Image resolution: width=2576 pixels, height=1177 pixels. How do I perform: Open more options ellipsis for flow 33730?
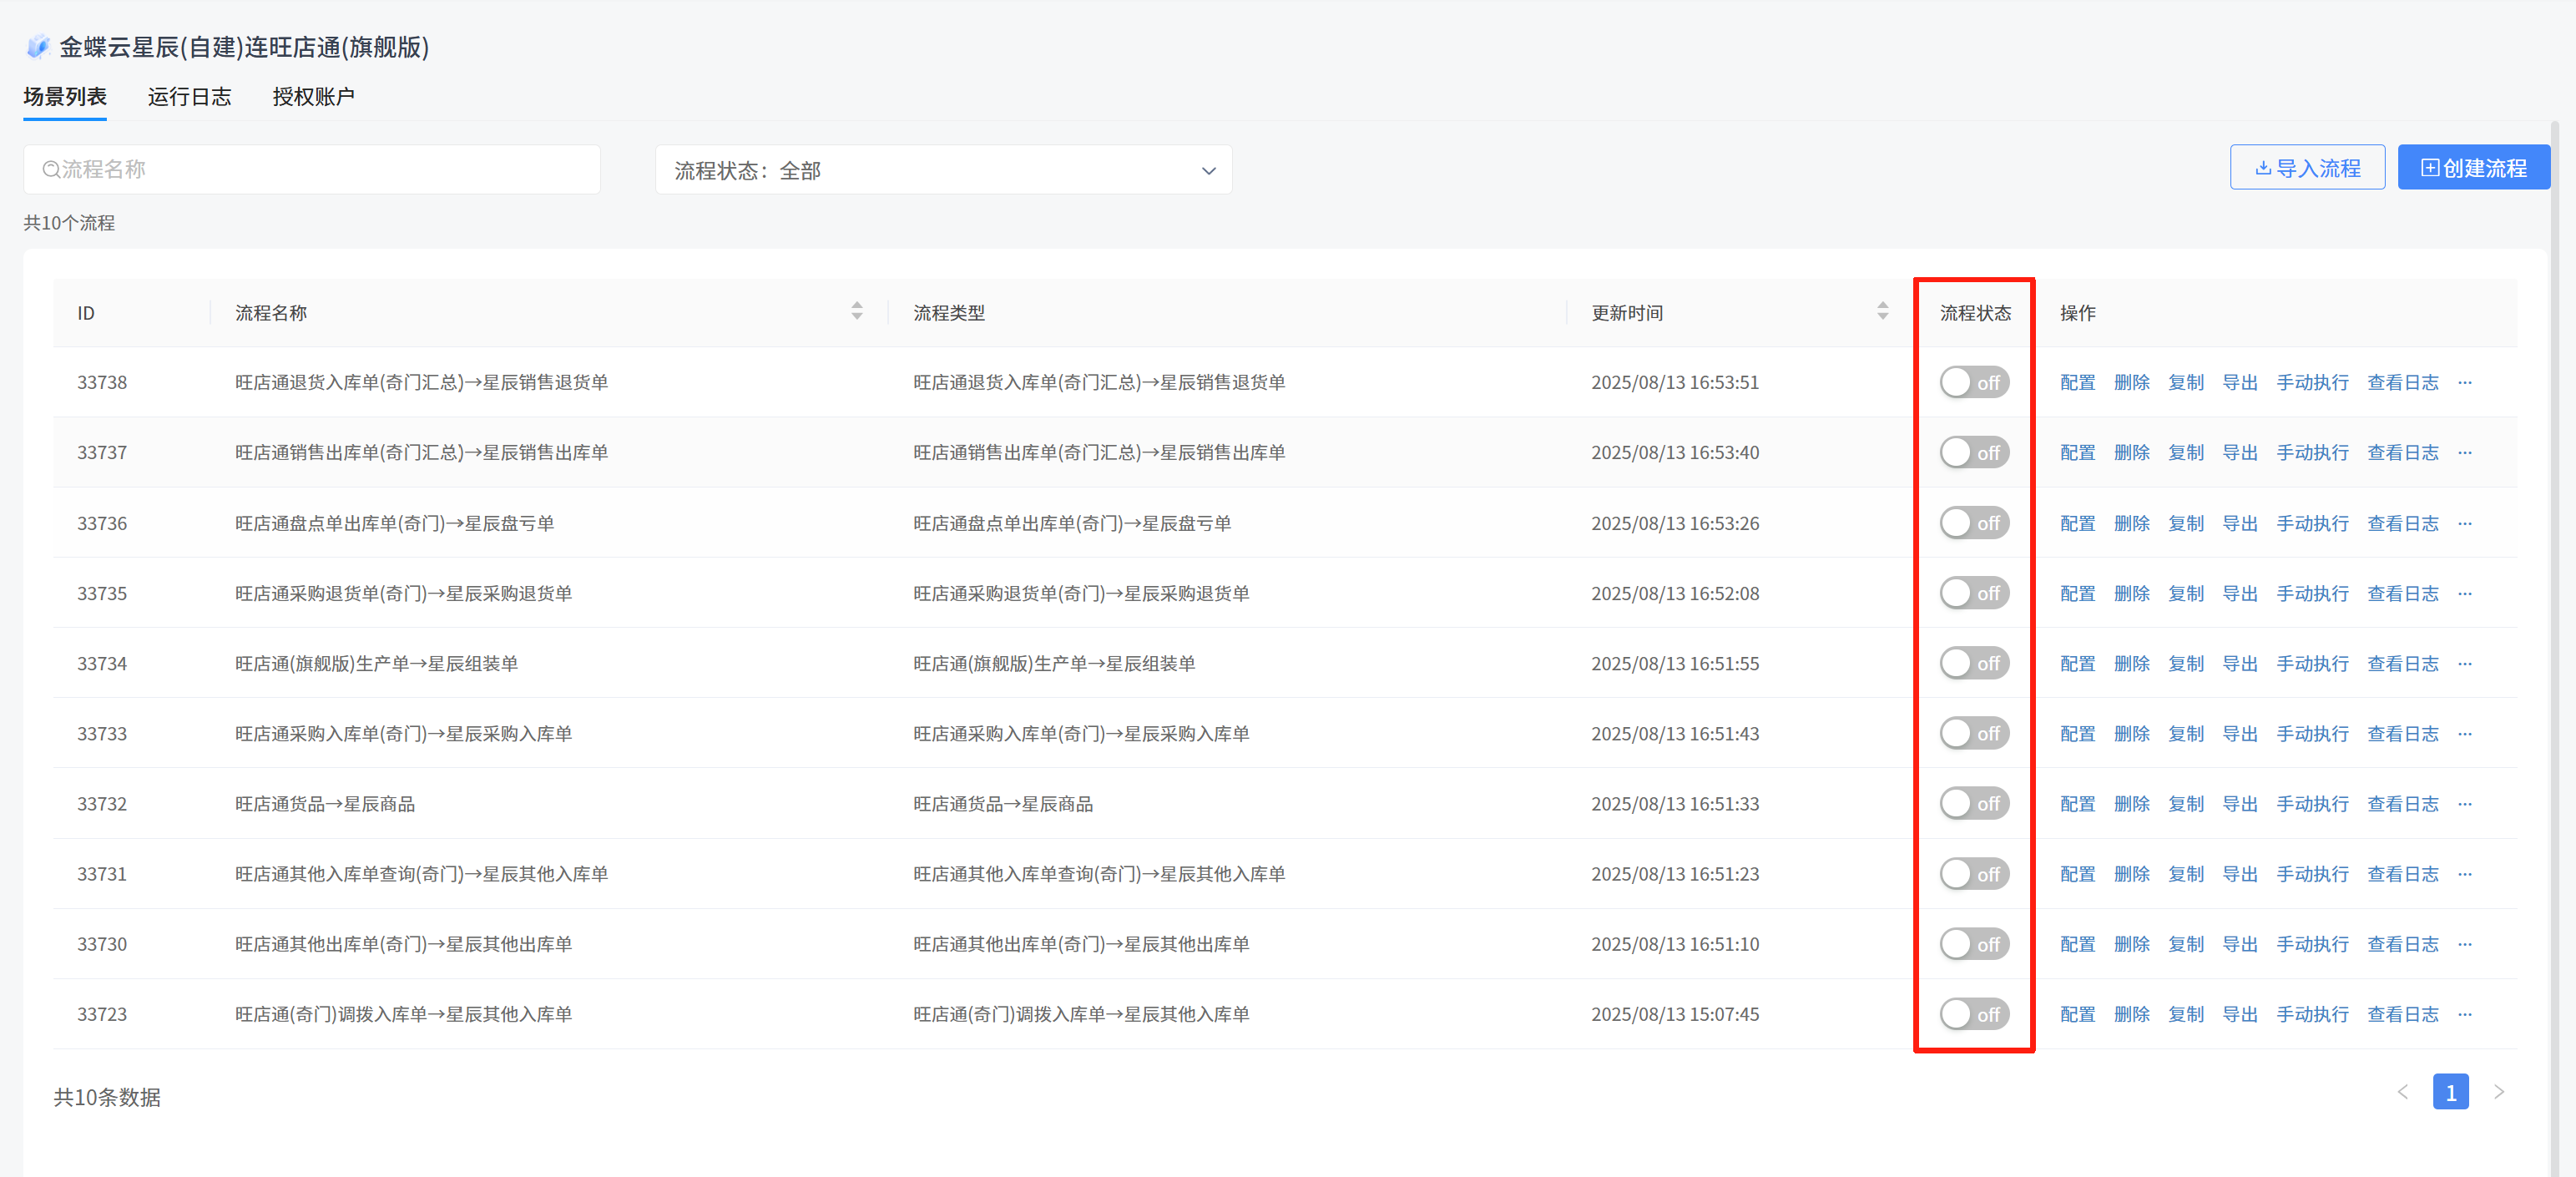coord(2464,944)
